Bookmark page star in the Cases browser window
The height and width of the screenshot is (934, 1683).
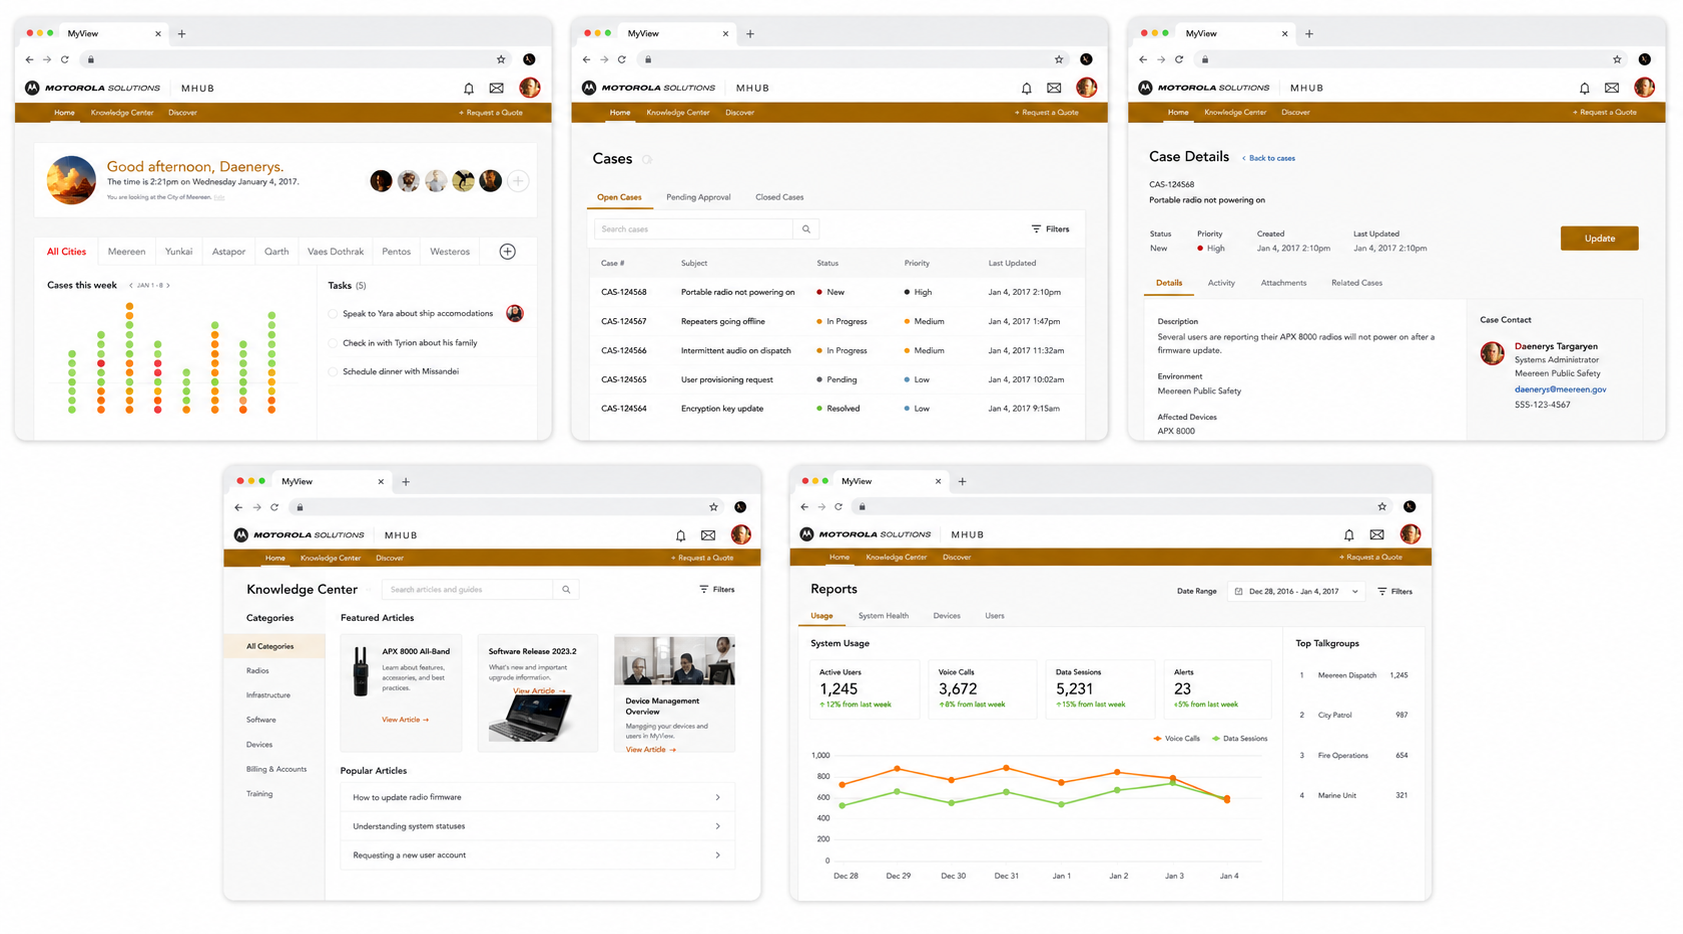(x=1059, y=60)
